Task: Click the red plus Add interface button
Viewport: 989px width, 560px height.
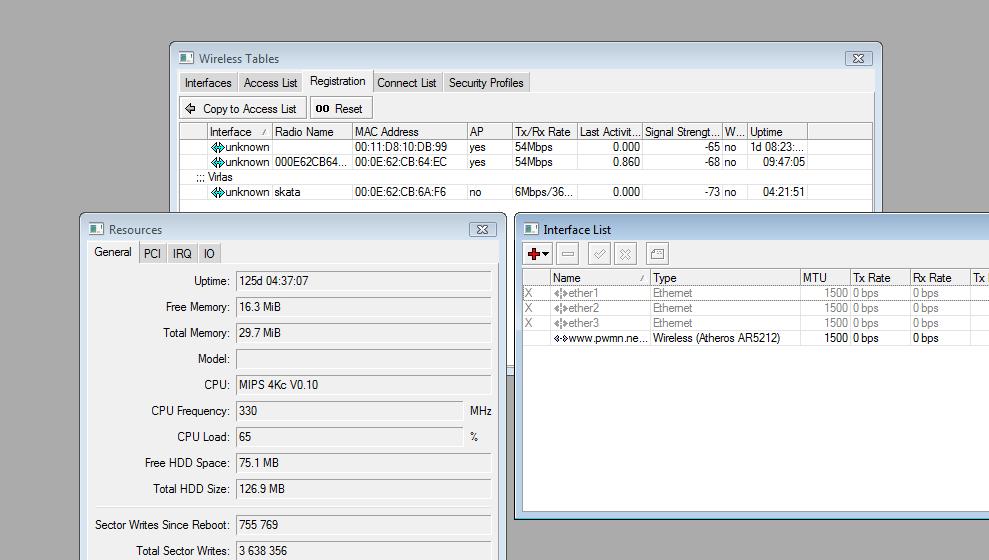Action: [x=534, y=254]
